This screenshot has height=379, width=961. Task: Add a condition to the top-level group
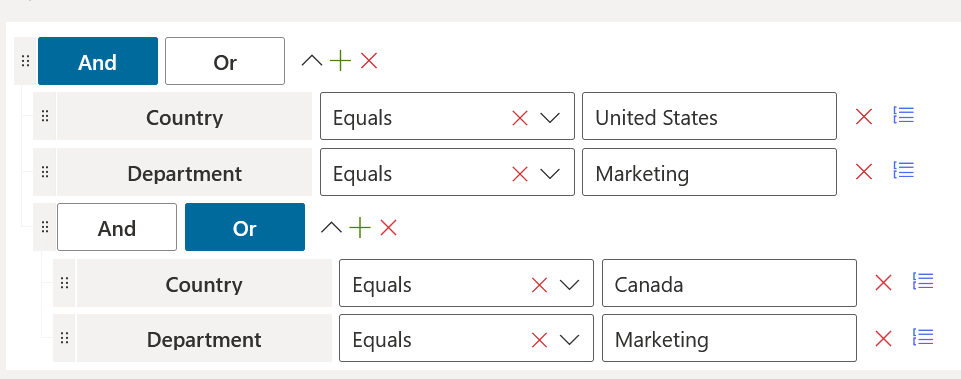coord(340,61)
